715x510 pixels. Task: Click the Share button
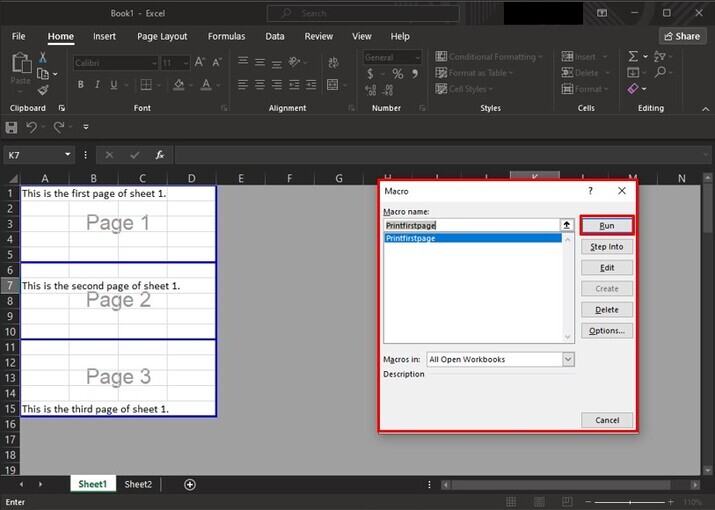click(682, 36)
